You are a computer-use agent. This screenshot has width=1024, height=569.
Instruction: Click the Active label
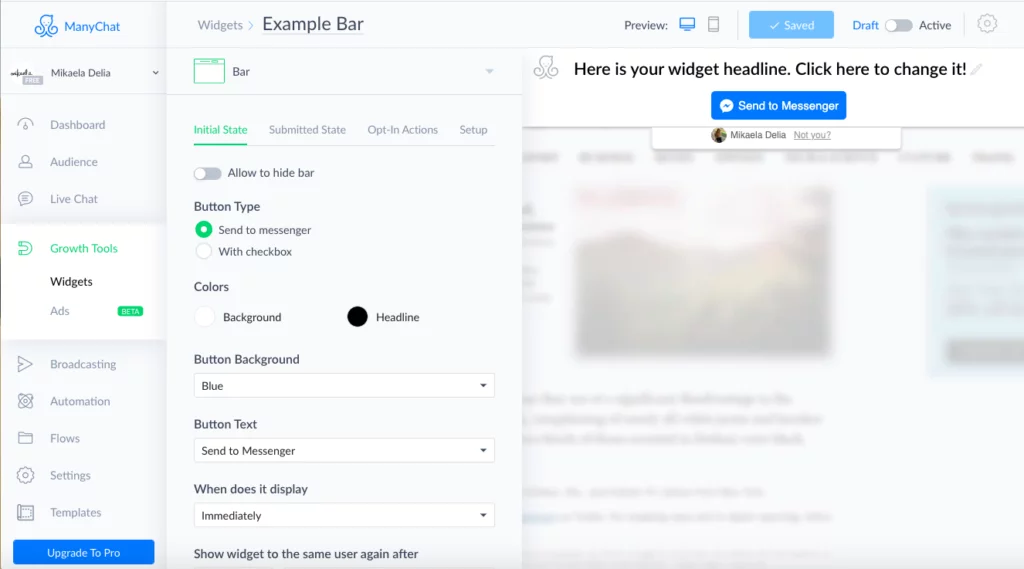click(935, 25)
